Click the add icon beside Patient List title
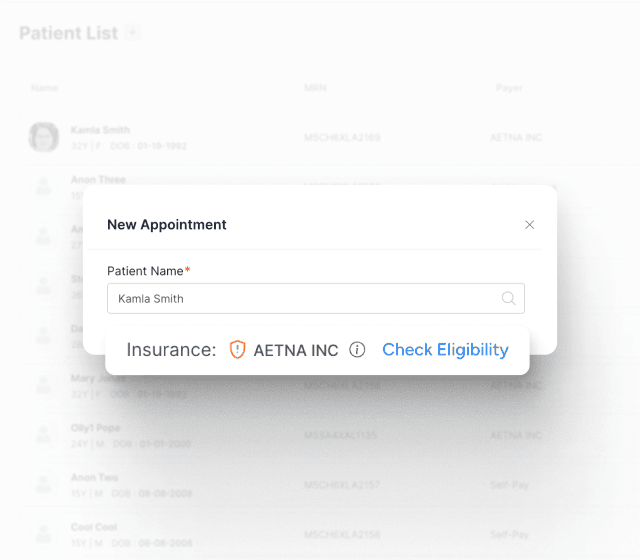This screenshot has height=560, width=640. (132, 33)
